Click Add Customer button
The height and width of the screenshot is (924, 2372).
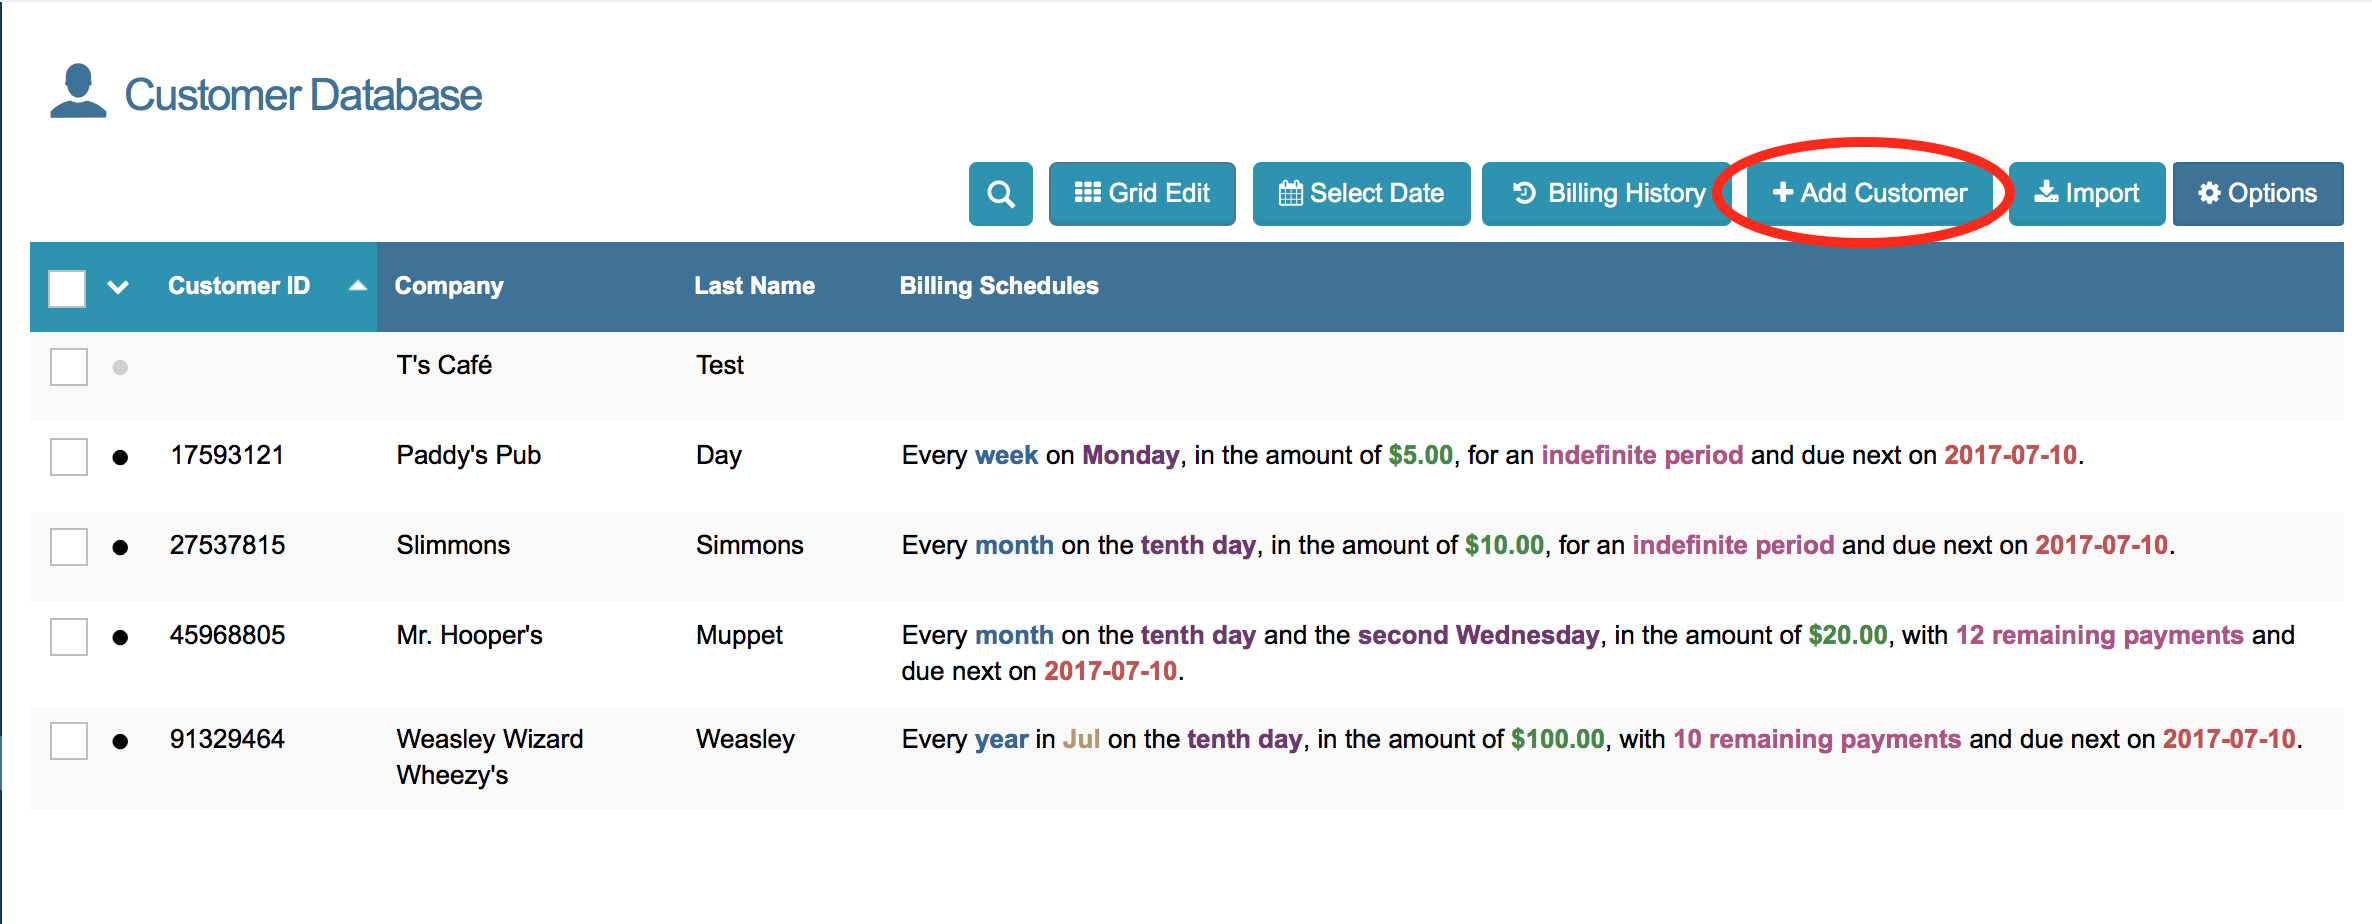1869,194
